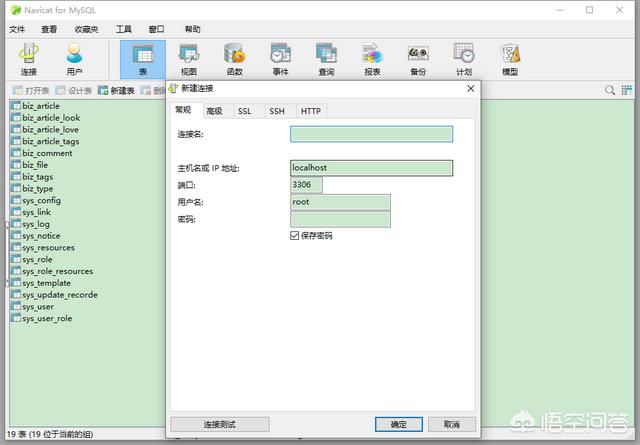
Task: Switch view with the grid icon
Action: pos(627,90)
